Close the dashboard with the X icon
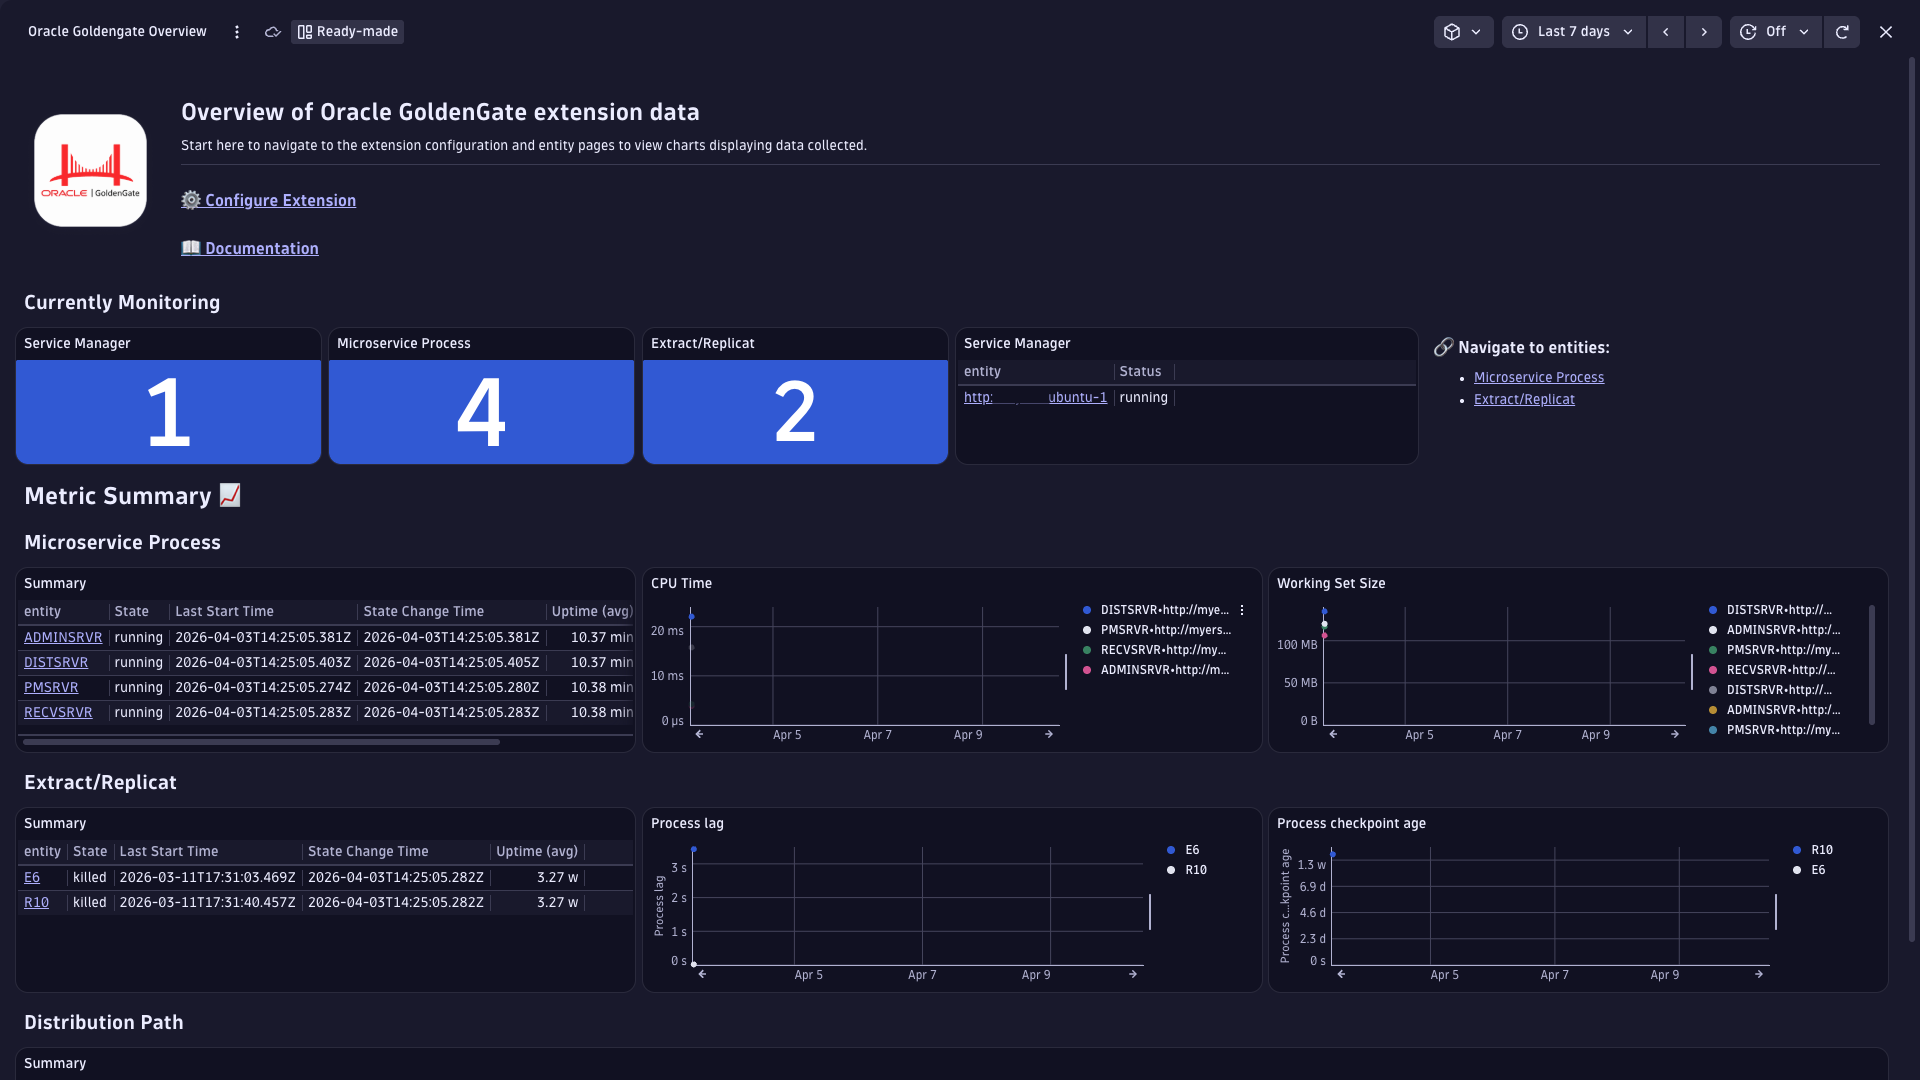Image resolution: width=1920 pixels, height=1080 pixels. [x=1886, y=32]
